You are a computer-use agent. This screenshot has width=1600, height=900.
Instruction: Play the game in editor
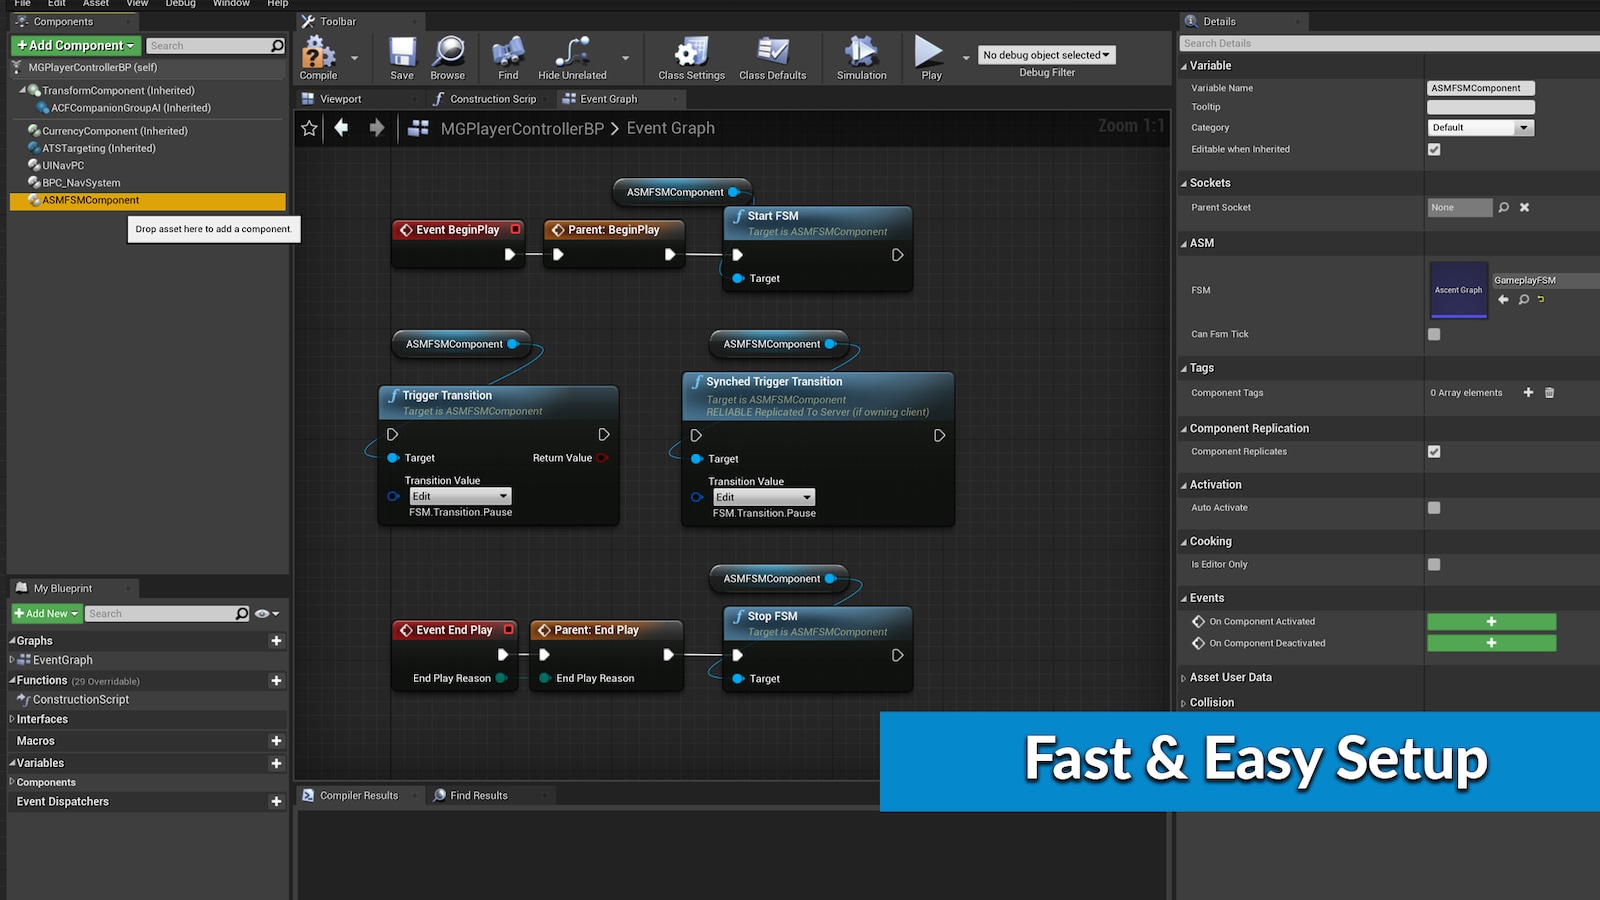tap(931, 58)
